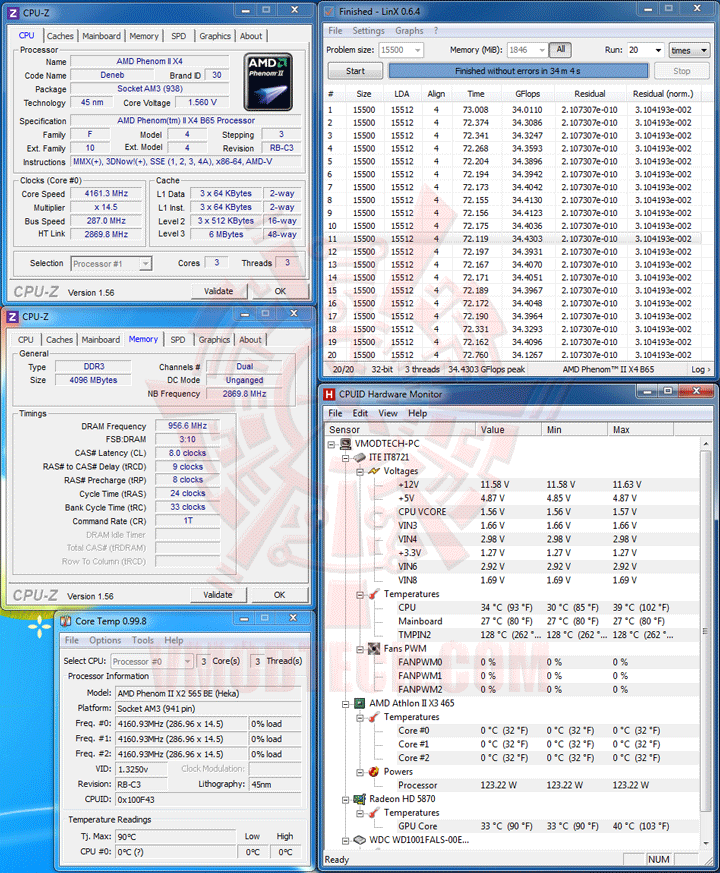Click the Tj. Max 90°C field
Viewport: 720px width, 873px height.
[x=177, y=837]
